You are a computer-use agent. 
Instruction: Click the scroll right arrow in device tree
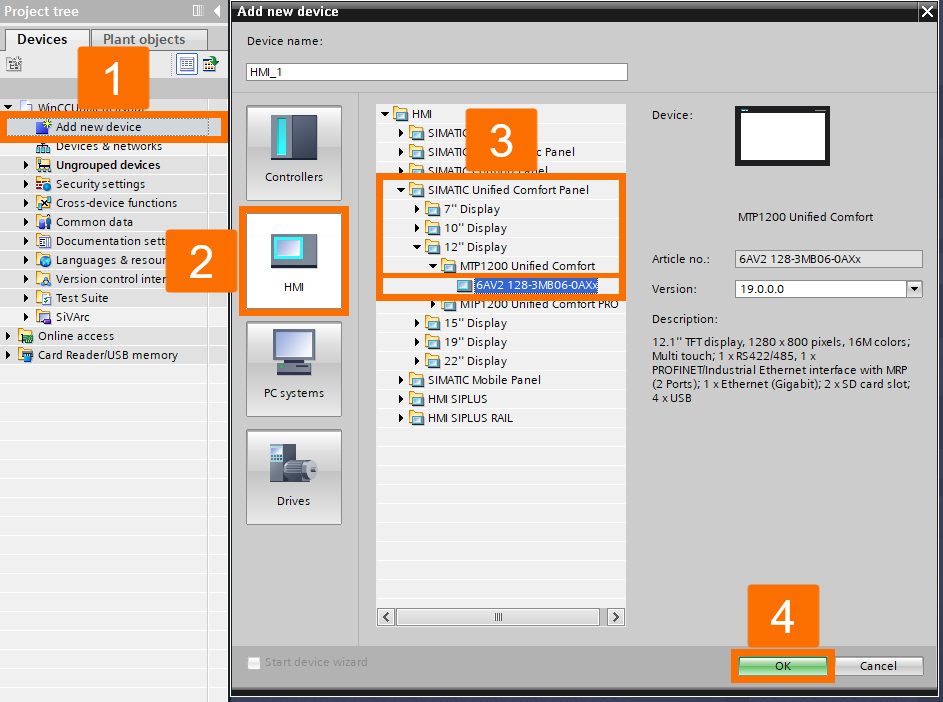pyautogui.click(x=615, y=617)
